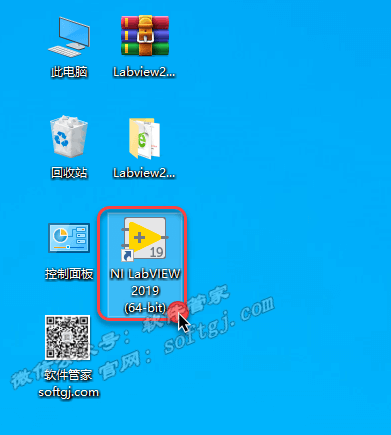
Task: Click the Labview2... label under the folder
Action: 144,173
